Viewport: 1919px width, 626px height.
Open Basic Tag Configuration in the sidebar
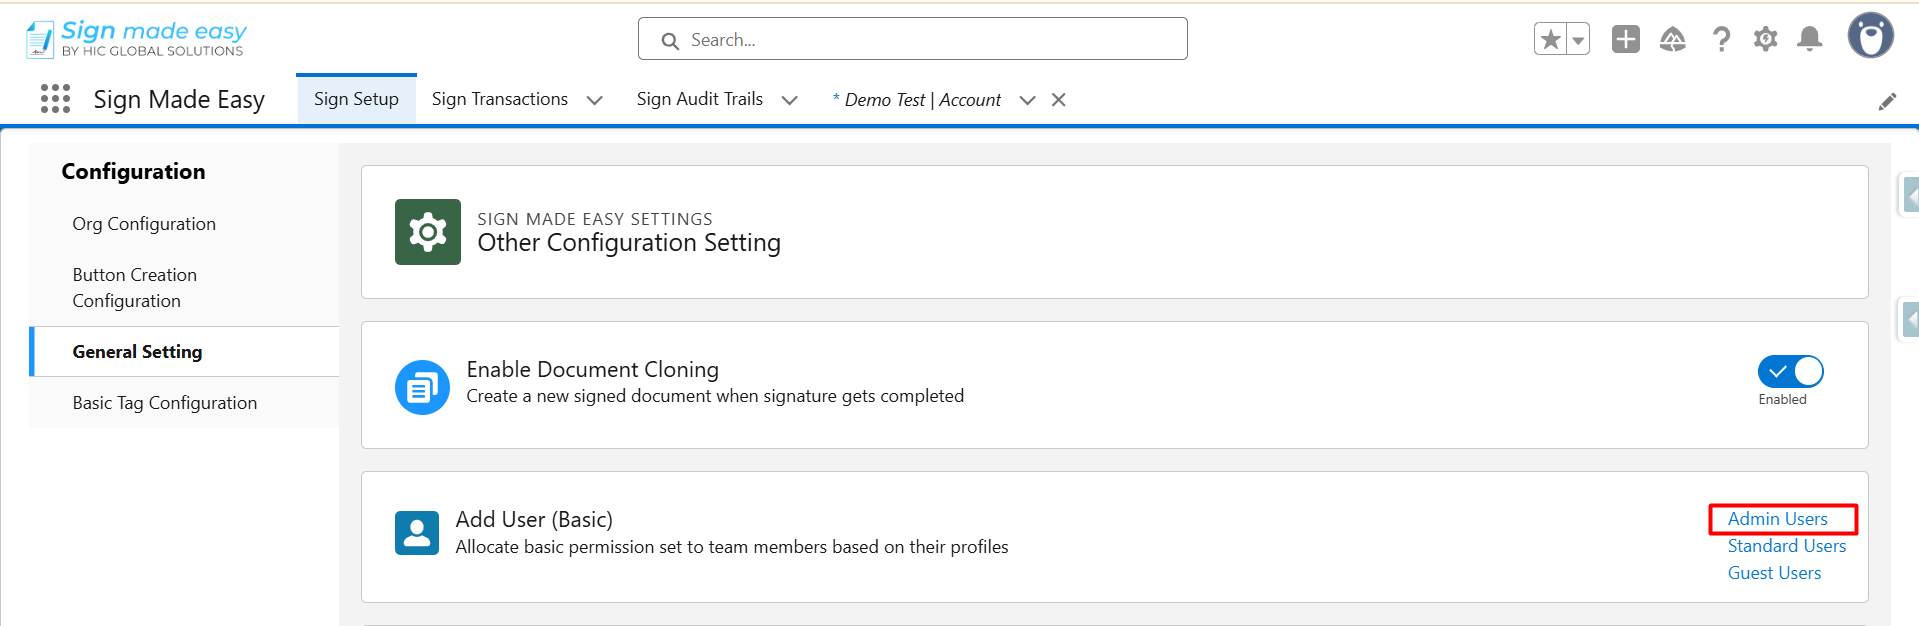point(165,403)
